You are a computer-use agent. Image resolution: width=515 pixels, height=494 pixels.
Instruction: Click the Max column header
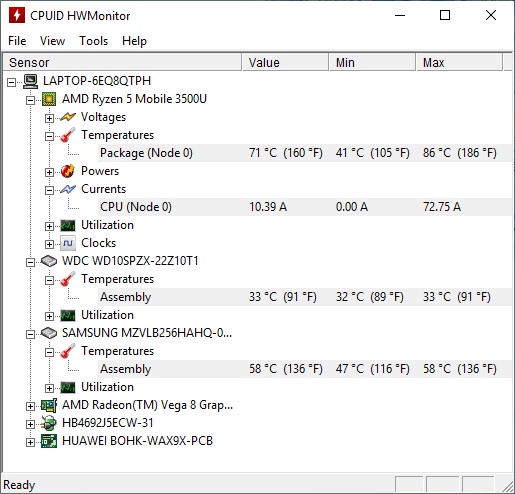click(459, 62)
